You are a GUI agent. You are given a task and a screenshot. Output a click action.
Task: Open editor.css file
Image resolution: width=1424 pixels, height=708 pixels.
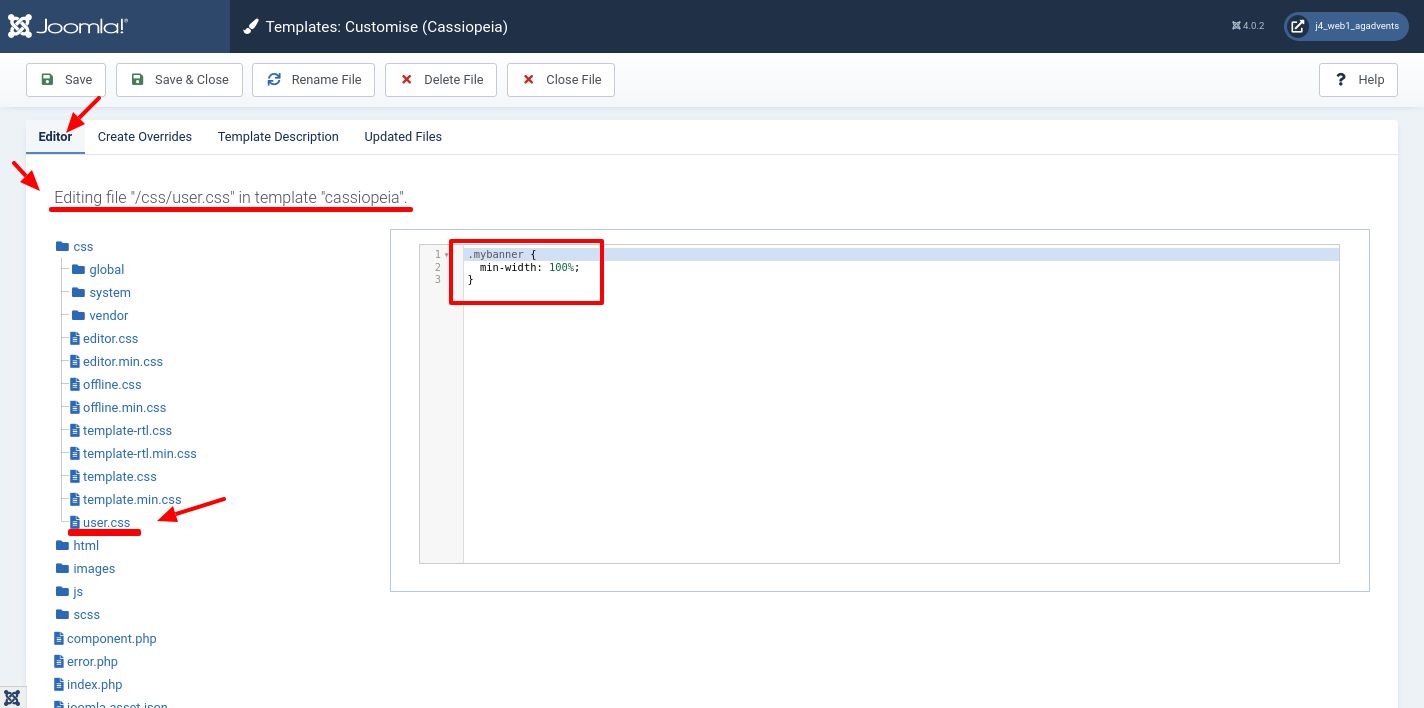tap(110, 339)
